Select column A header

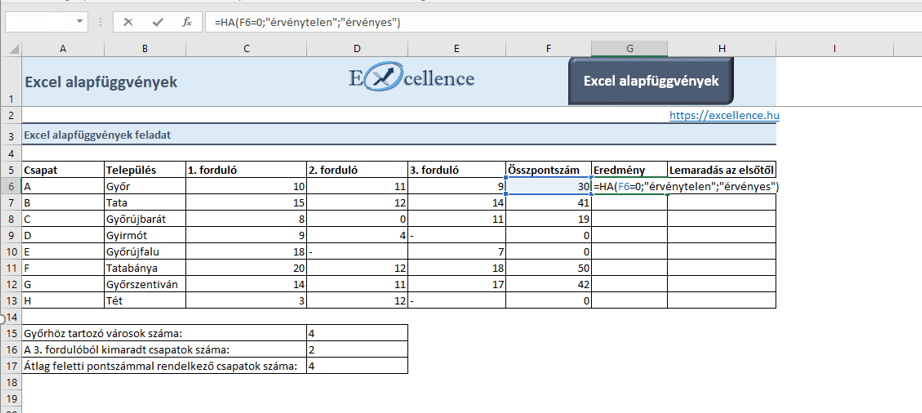click(63, 49)
